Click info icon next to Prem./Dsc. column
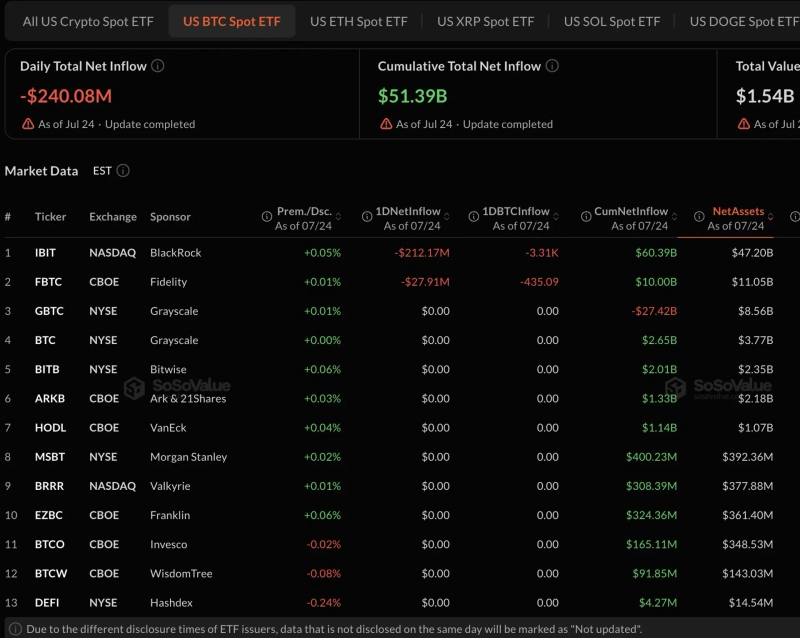The width and height of the screenshot is (800, 638). [266, 217]
